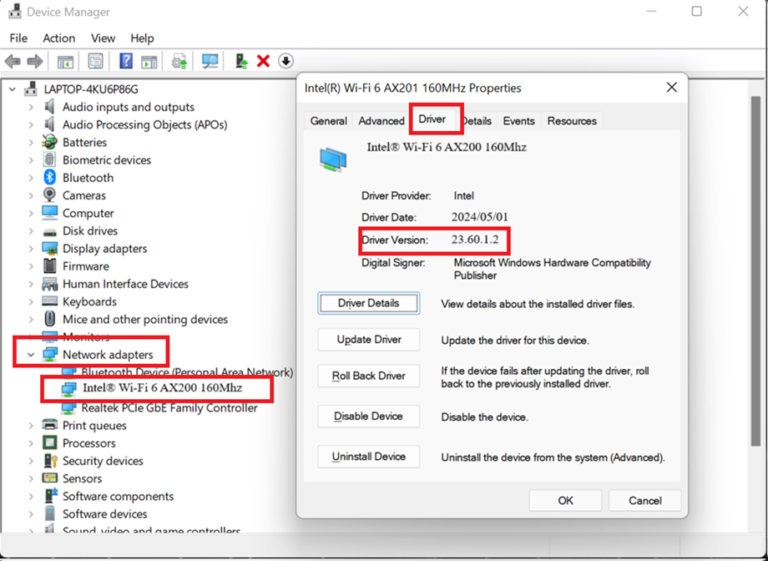768x561 pixels.
Task: Click the Driver Details button
Action: [368, 303]
